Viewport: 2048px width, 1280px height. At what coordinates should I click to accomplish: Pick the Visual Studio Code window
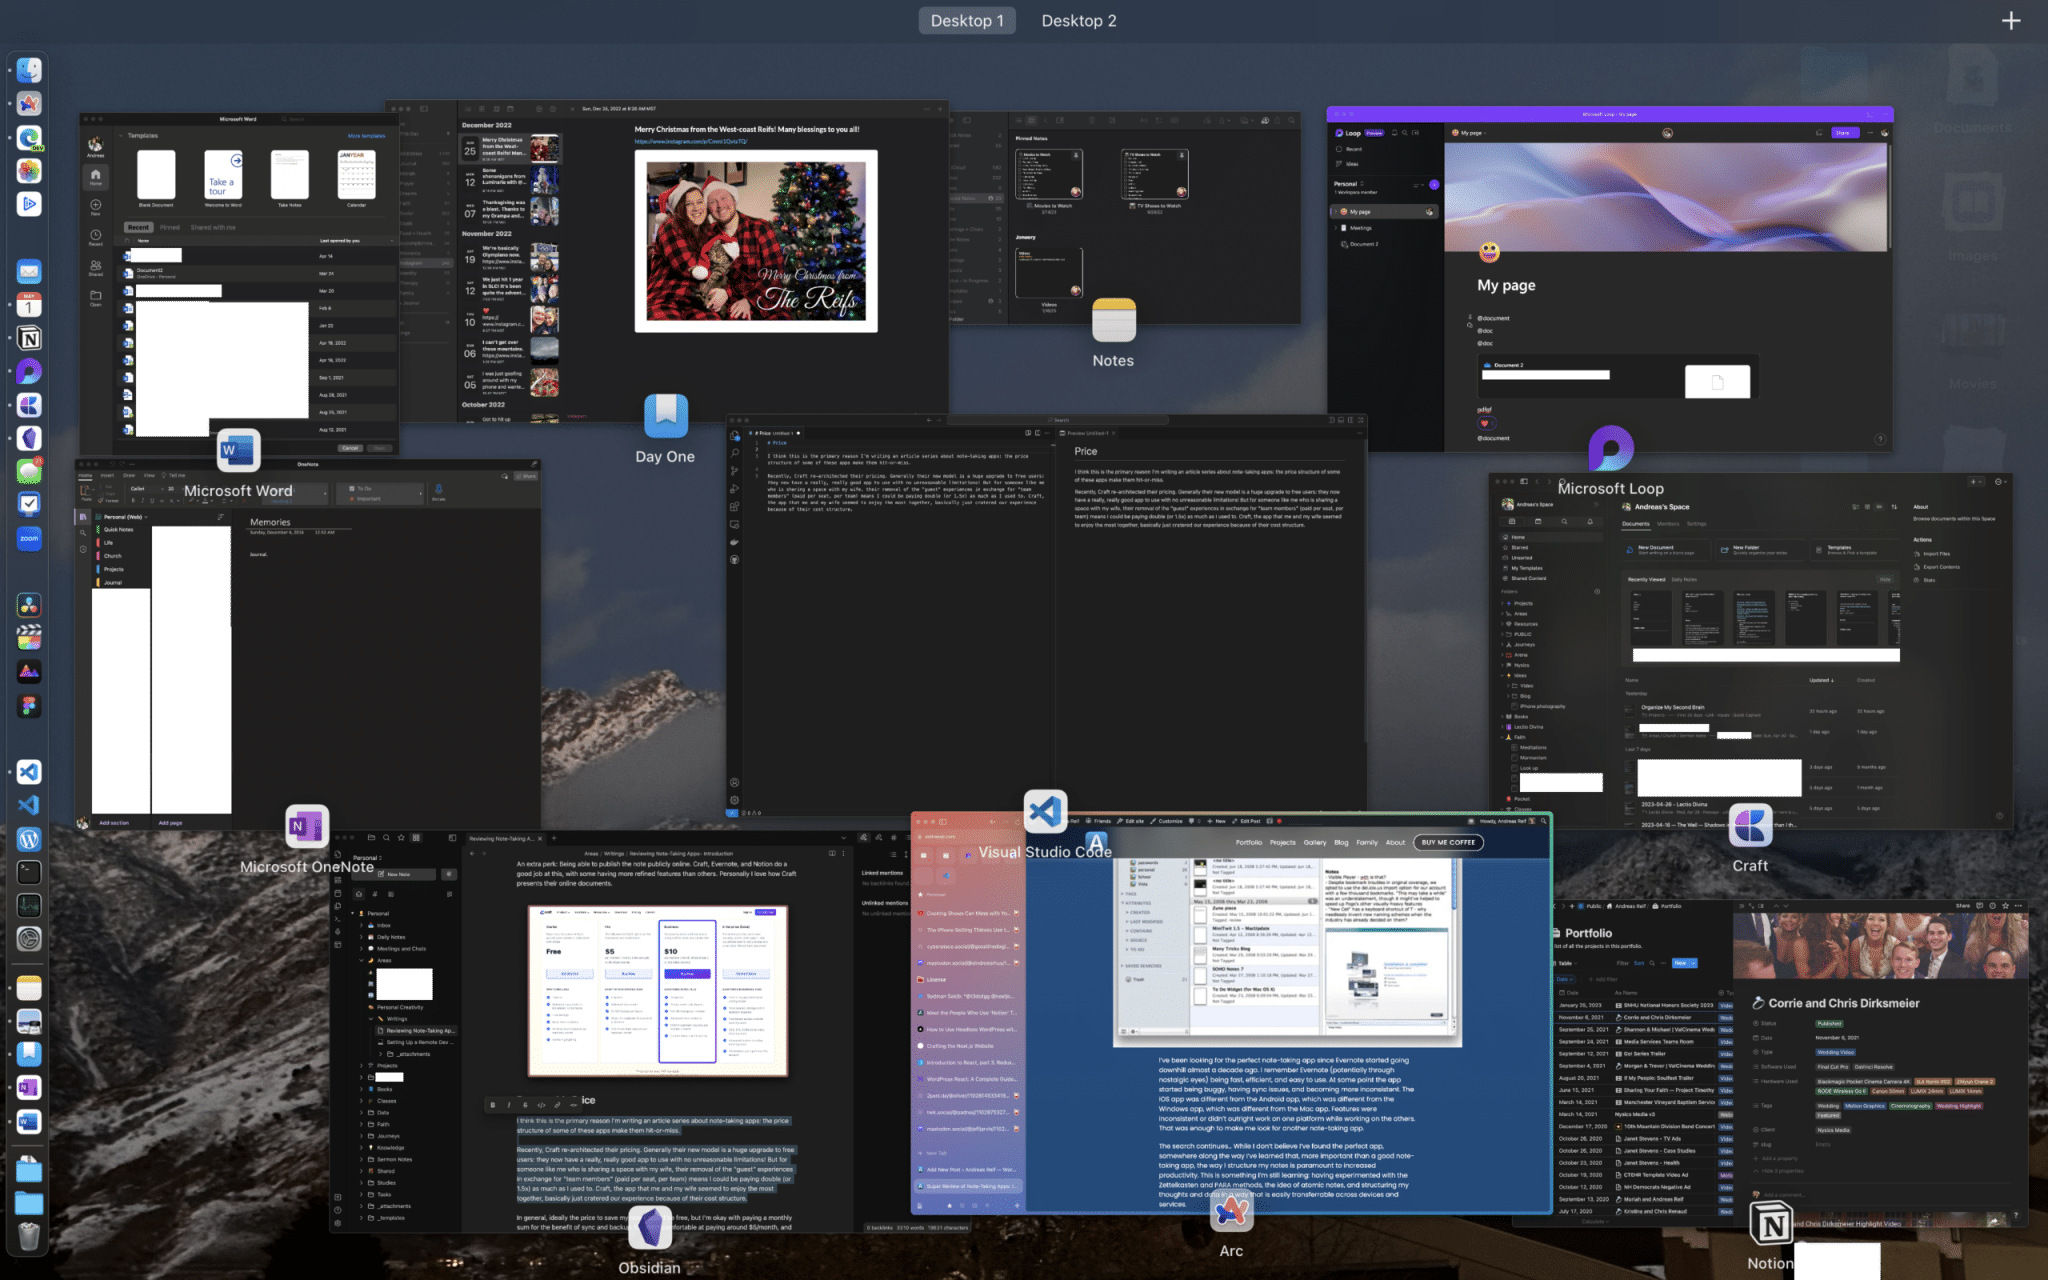coord(1045,620)
